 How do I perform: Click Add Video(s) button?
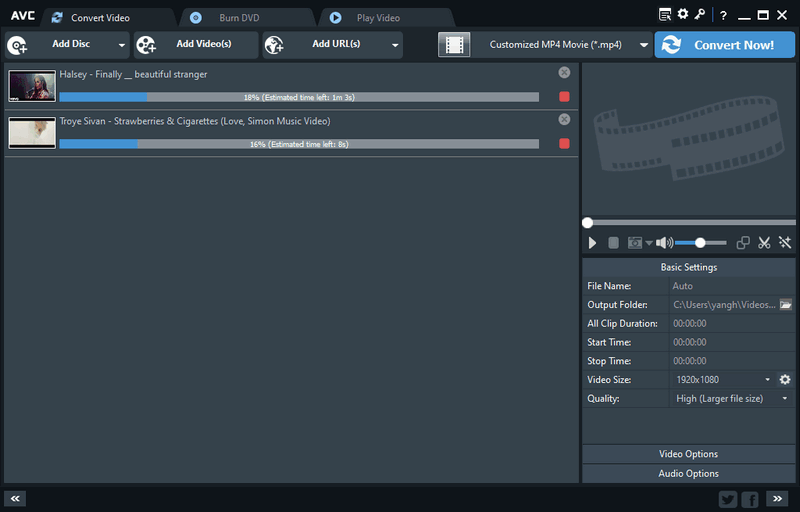click(196, 45)
